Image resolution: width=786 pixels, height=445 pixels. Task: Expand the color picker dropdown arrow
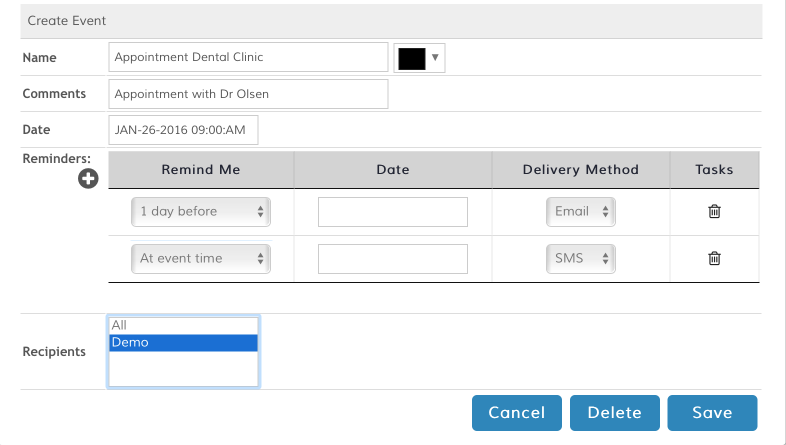tap(436, 58)
